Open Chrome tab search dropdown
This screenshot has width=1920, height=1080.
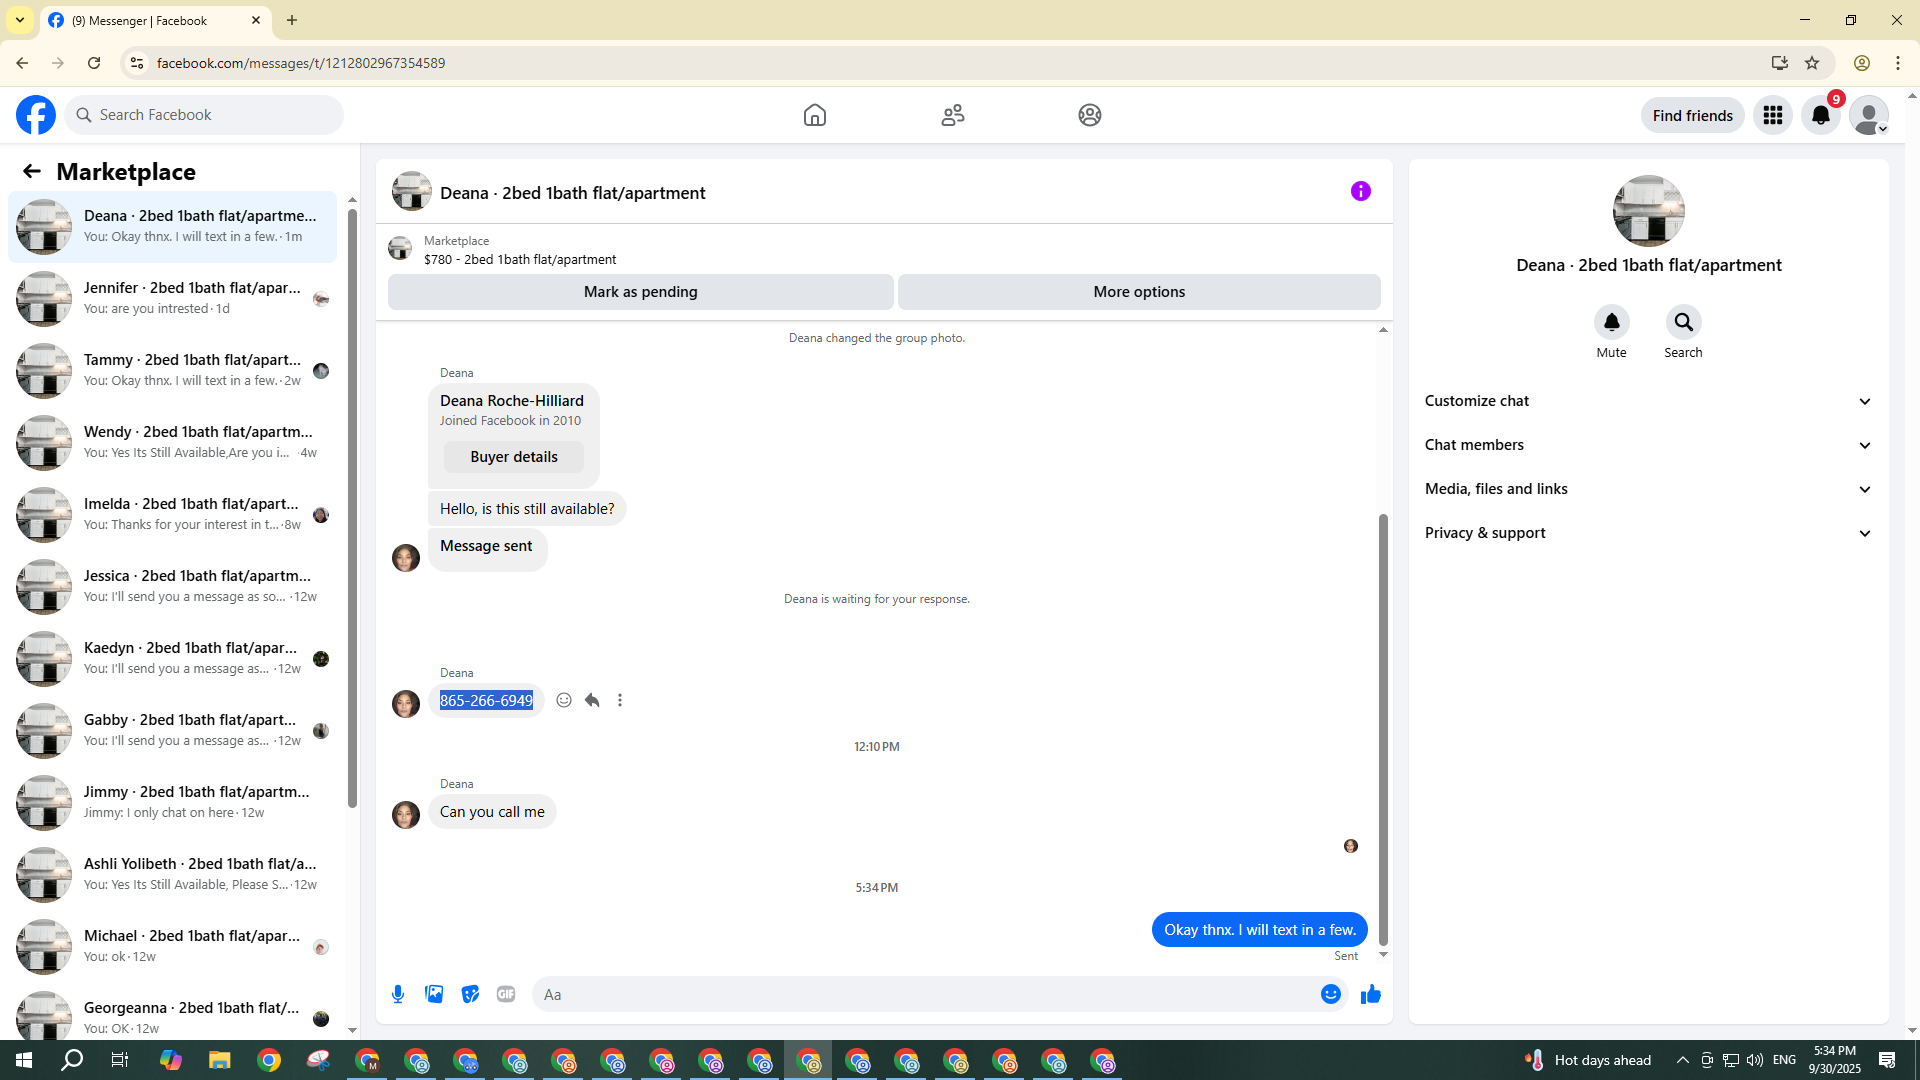point(19,20)
